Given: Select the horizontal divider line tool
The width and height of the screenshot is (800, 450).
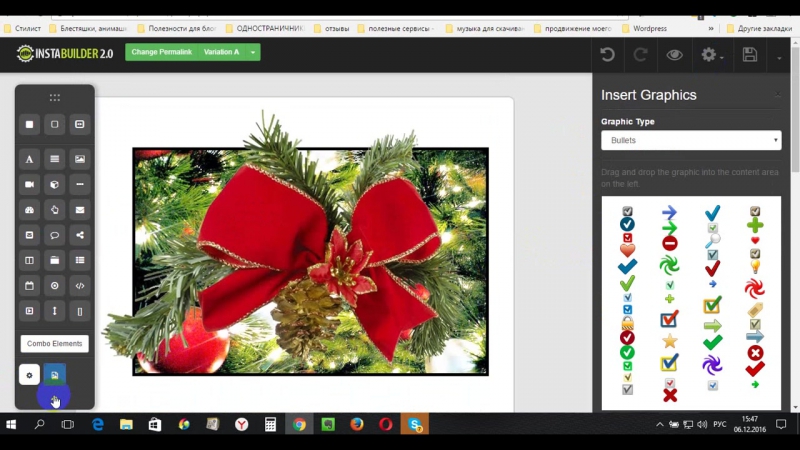Looking at the screenshot, I should click(80, 185).
